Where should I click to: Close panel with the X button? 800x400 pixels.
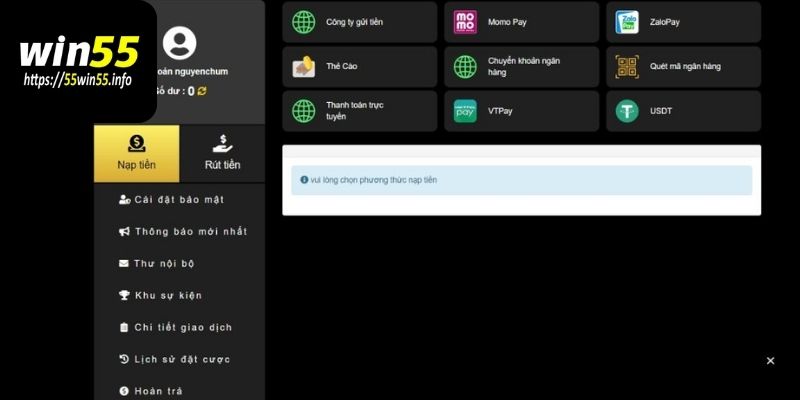pyautogui.click(x=770, y=361)
